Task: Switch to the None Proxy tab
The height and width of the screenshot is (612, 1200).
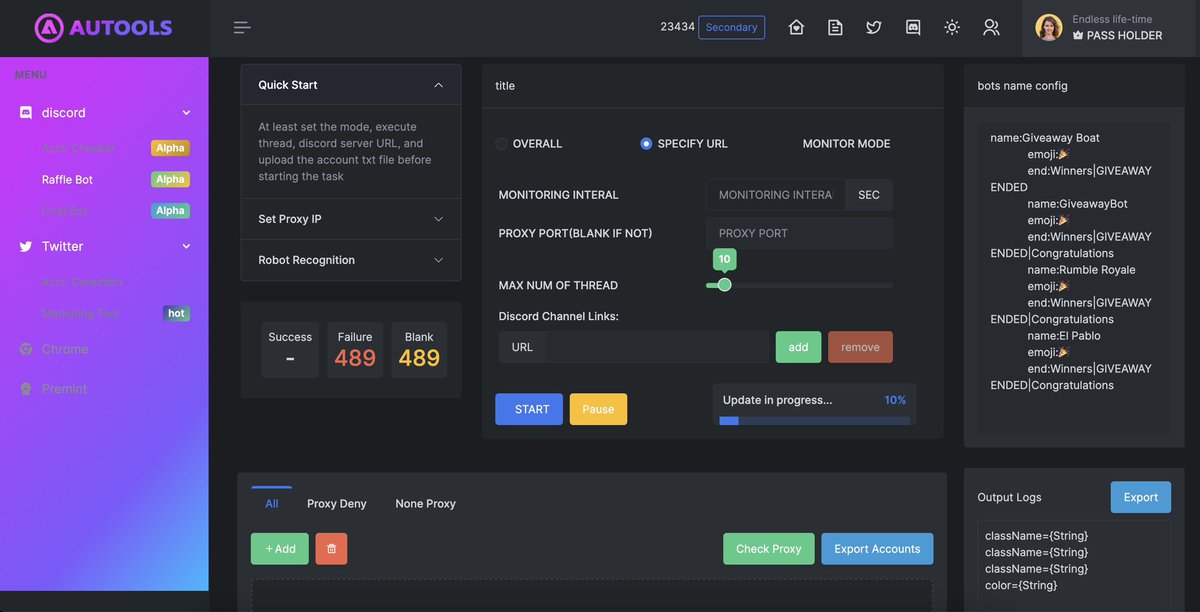Action: point(425,504)
